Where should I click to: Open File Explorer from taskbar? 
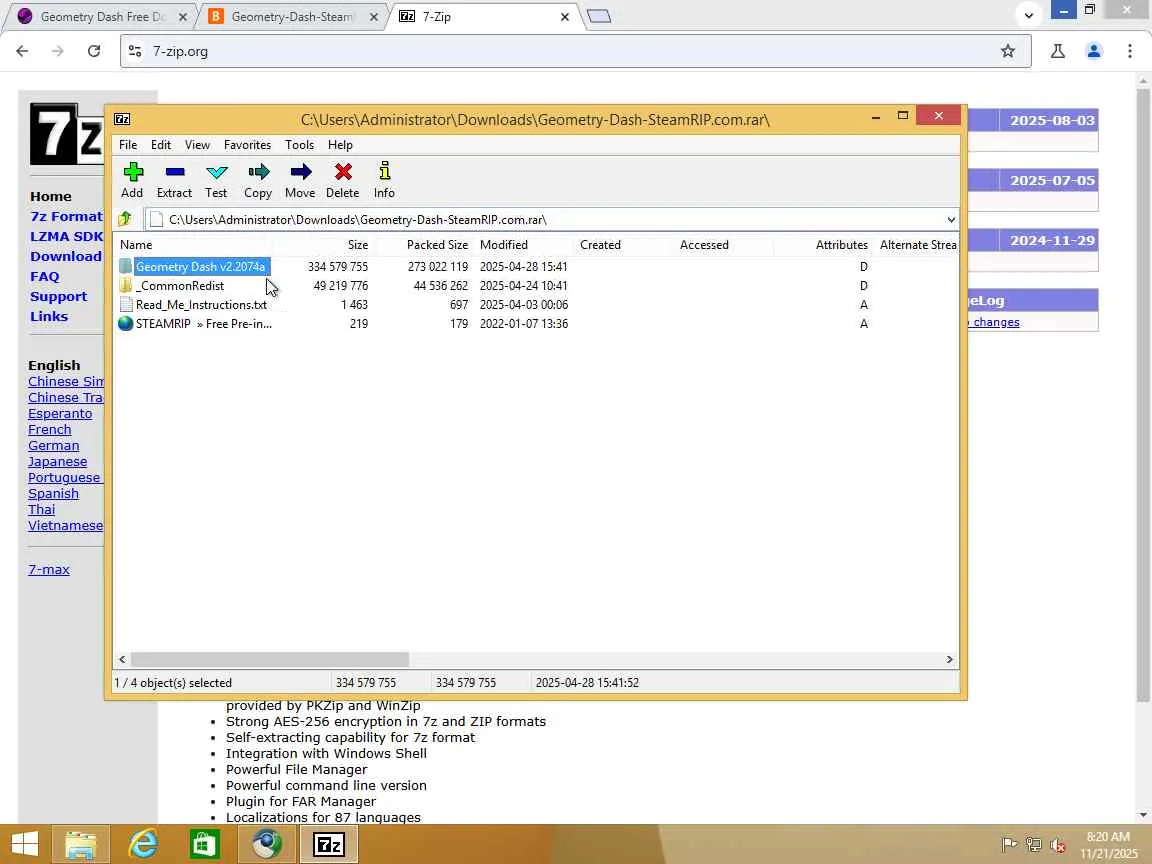click(80, 844)
